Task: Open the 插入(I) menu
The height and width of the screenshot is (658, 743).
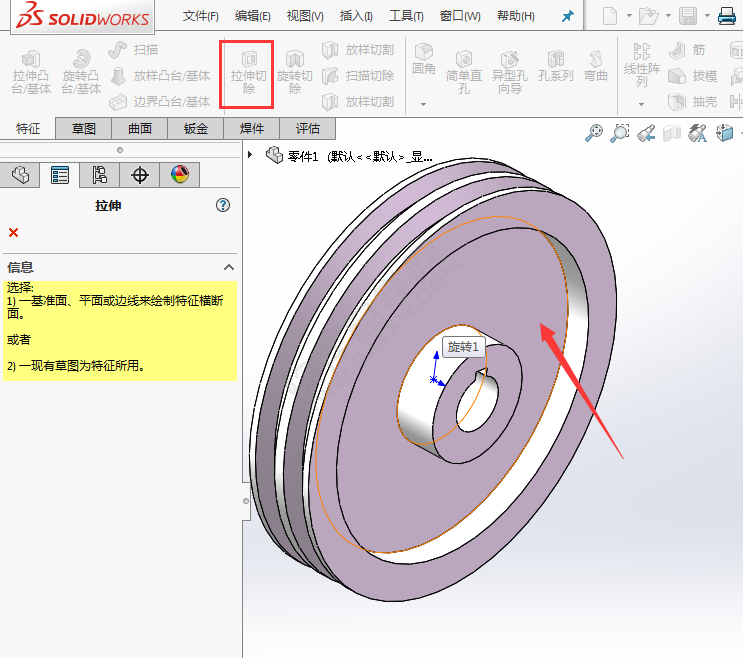Action: point(356,16)
